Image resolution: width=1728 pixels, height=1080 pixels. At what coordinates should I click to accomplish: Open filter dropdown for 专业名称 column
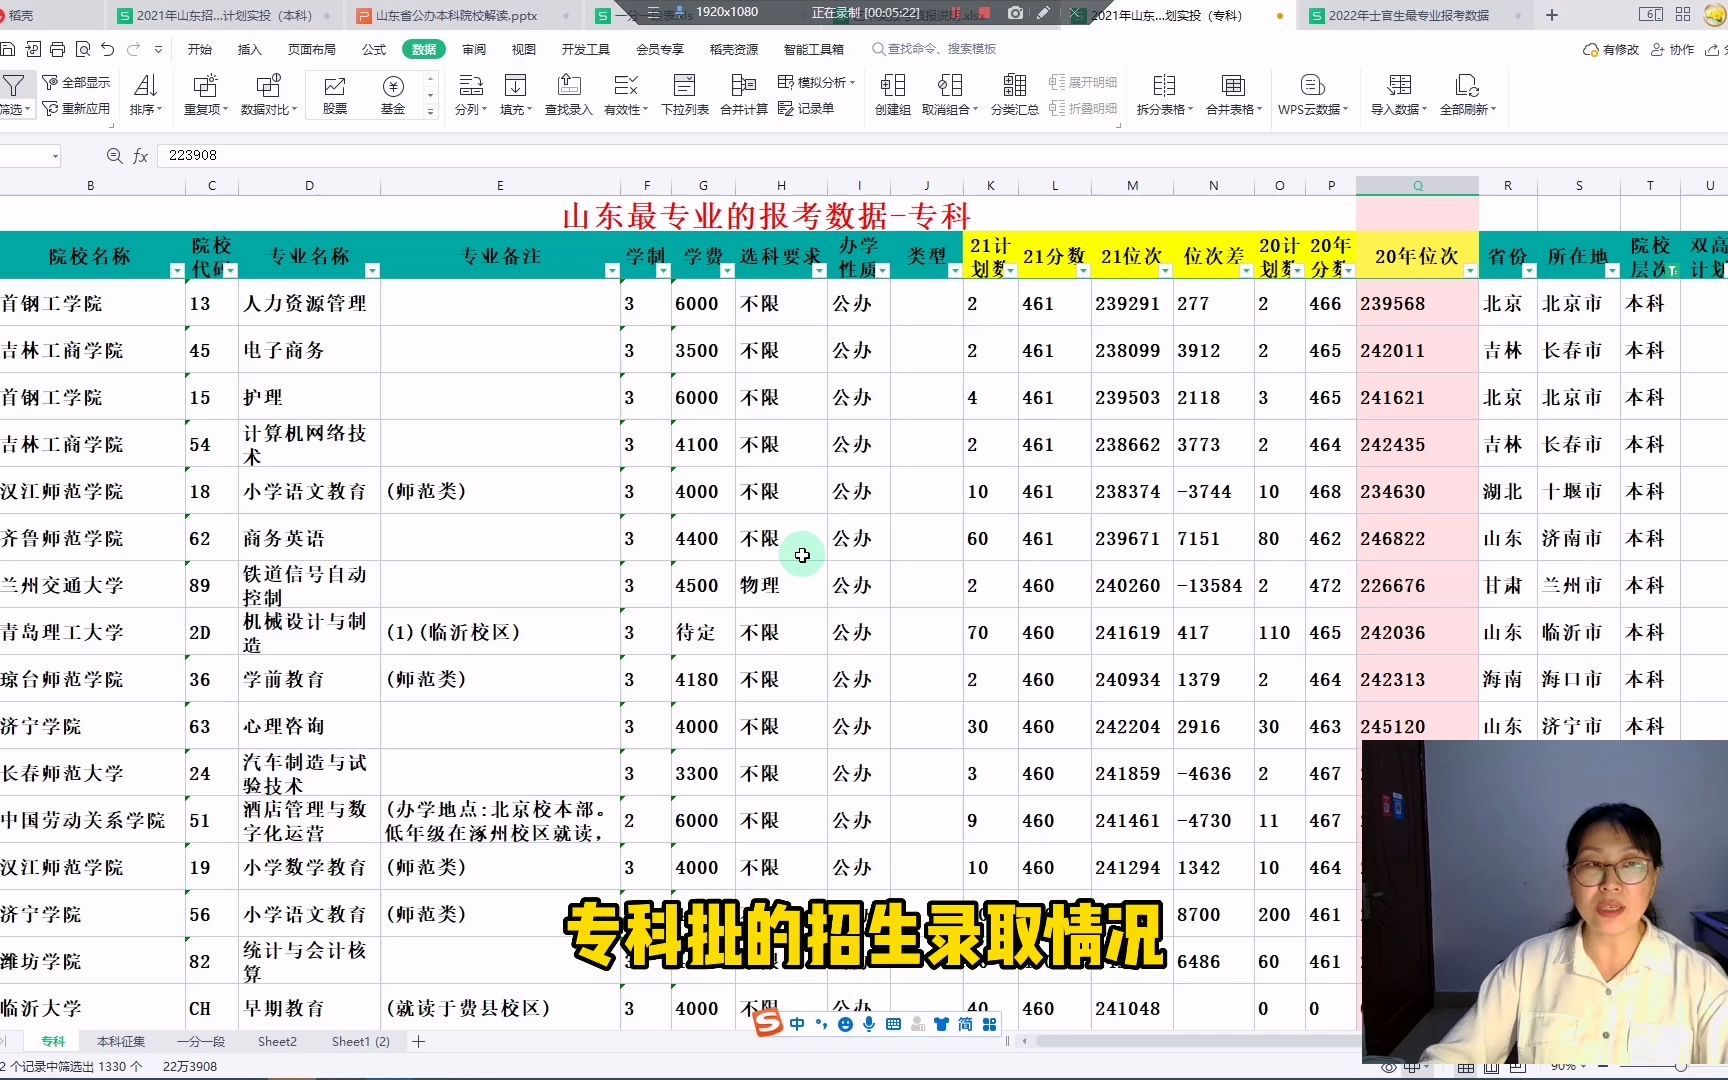coord(372,271)
